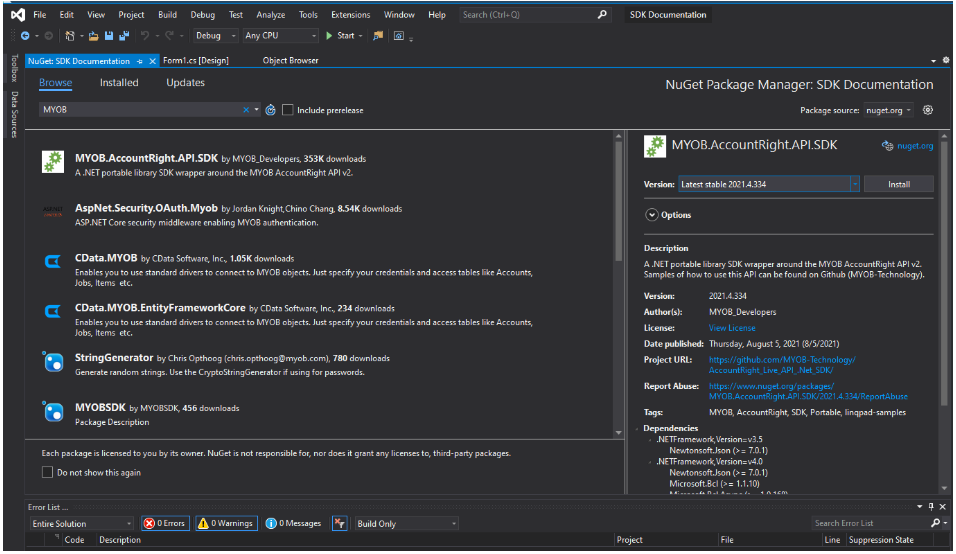Open the nuget.org link in details pane
The image size is (956, 554).
(x=915, y=146)
